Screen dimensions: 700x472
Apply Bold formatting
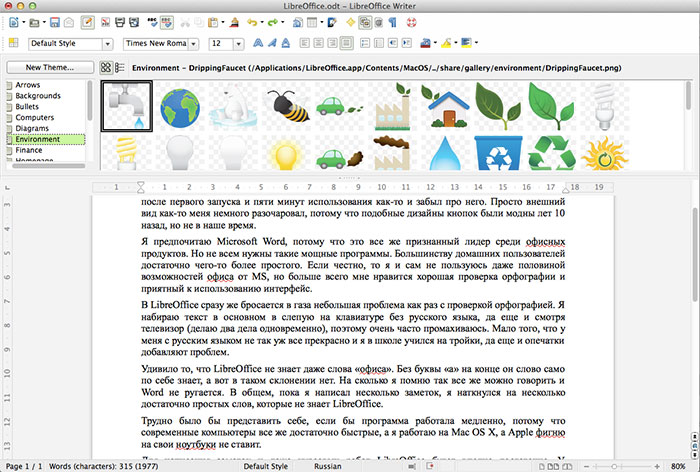coord(258,43)
